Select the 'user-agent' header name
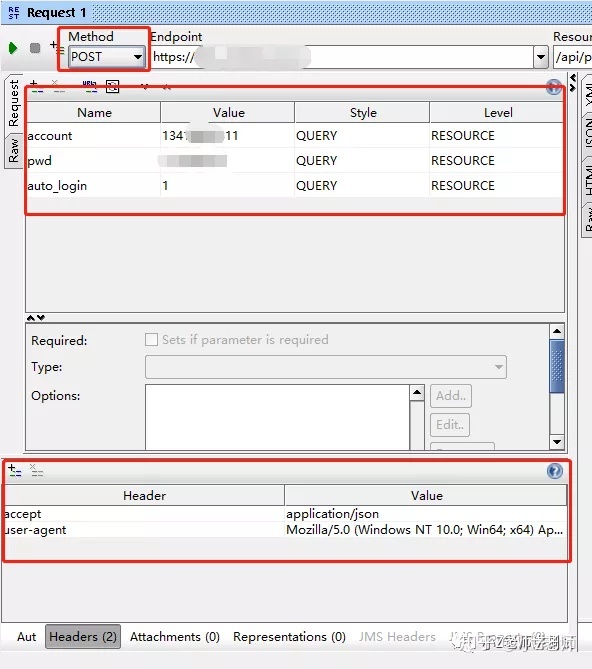This screenshot has height=669, width=592. point(35,530)
